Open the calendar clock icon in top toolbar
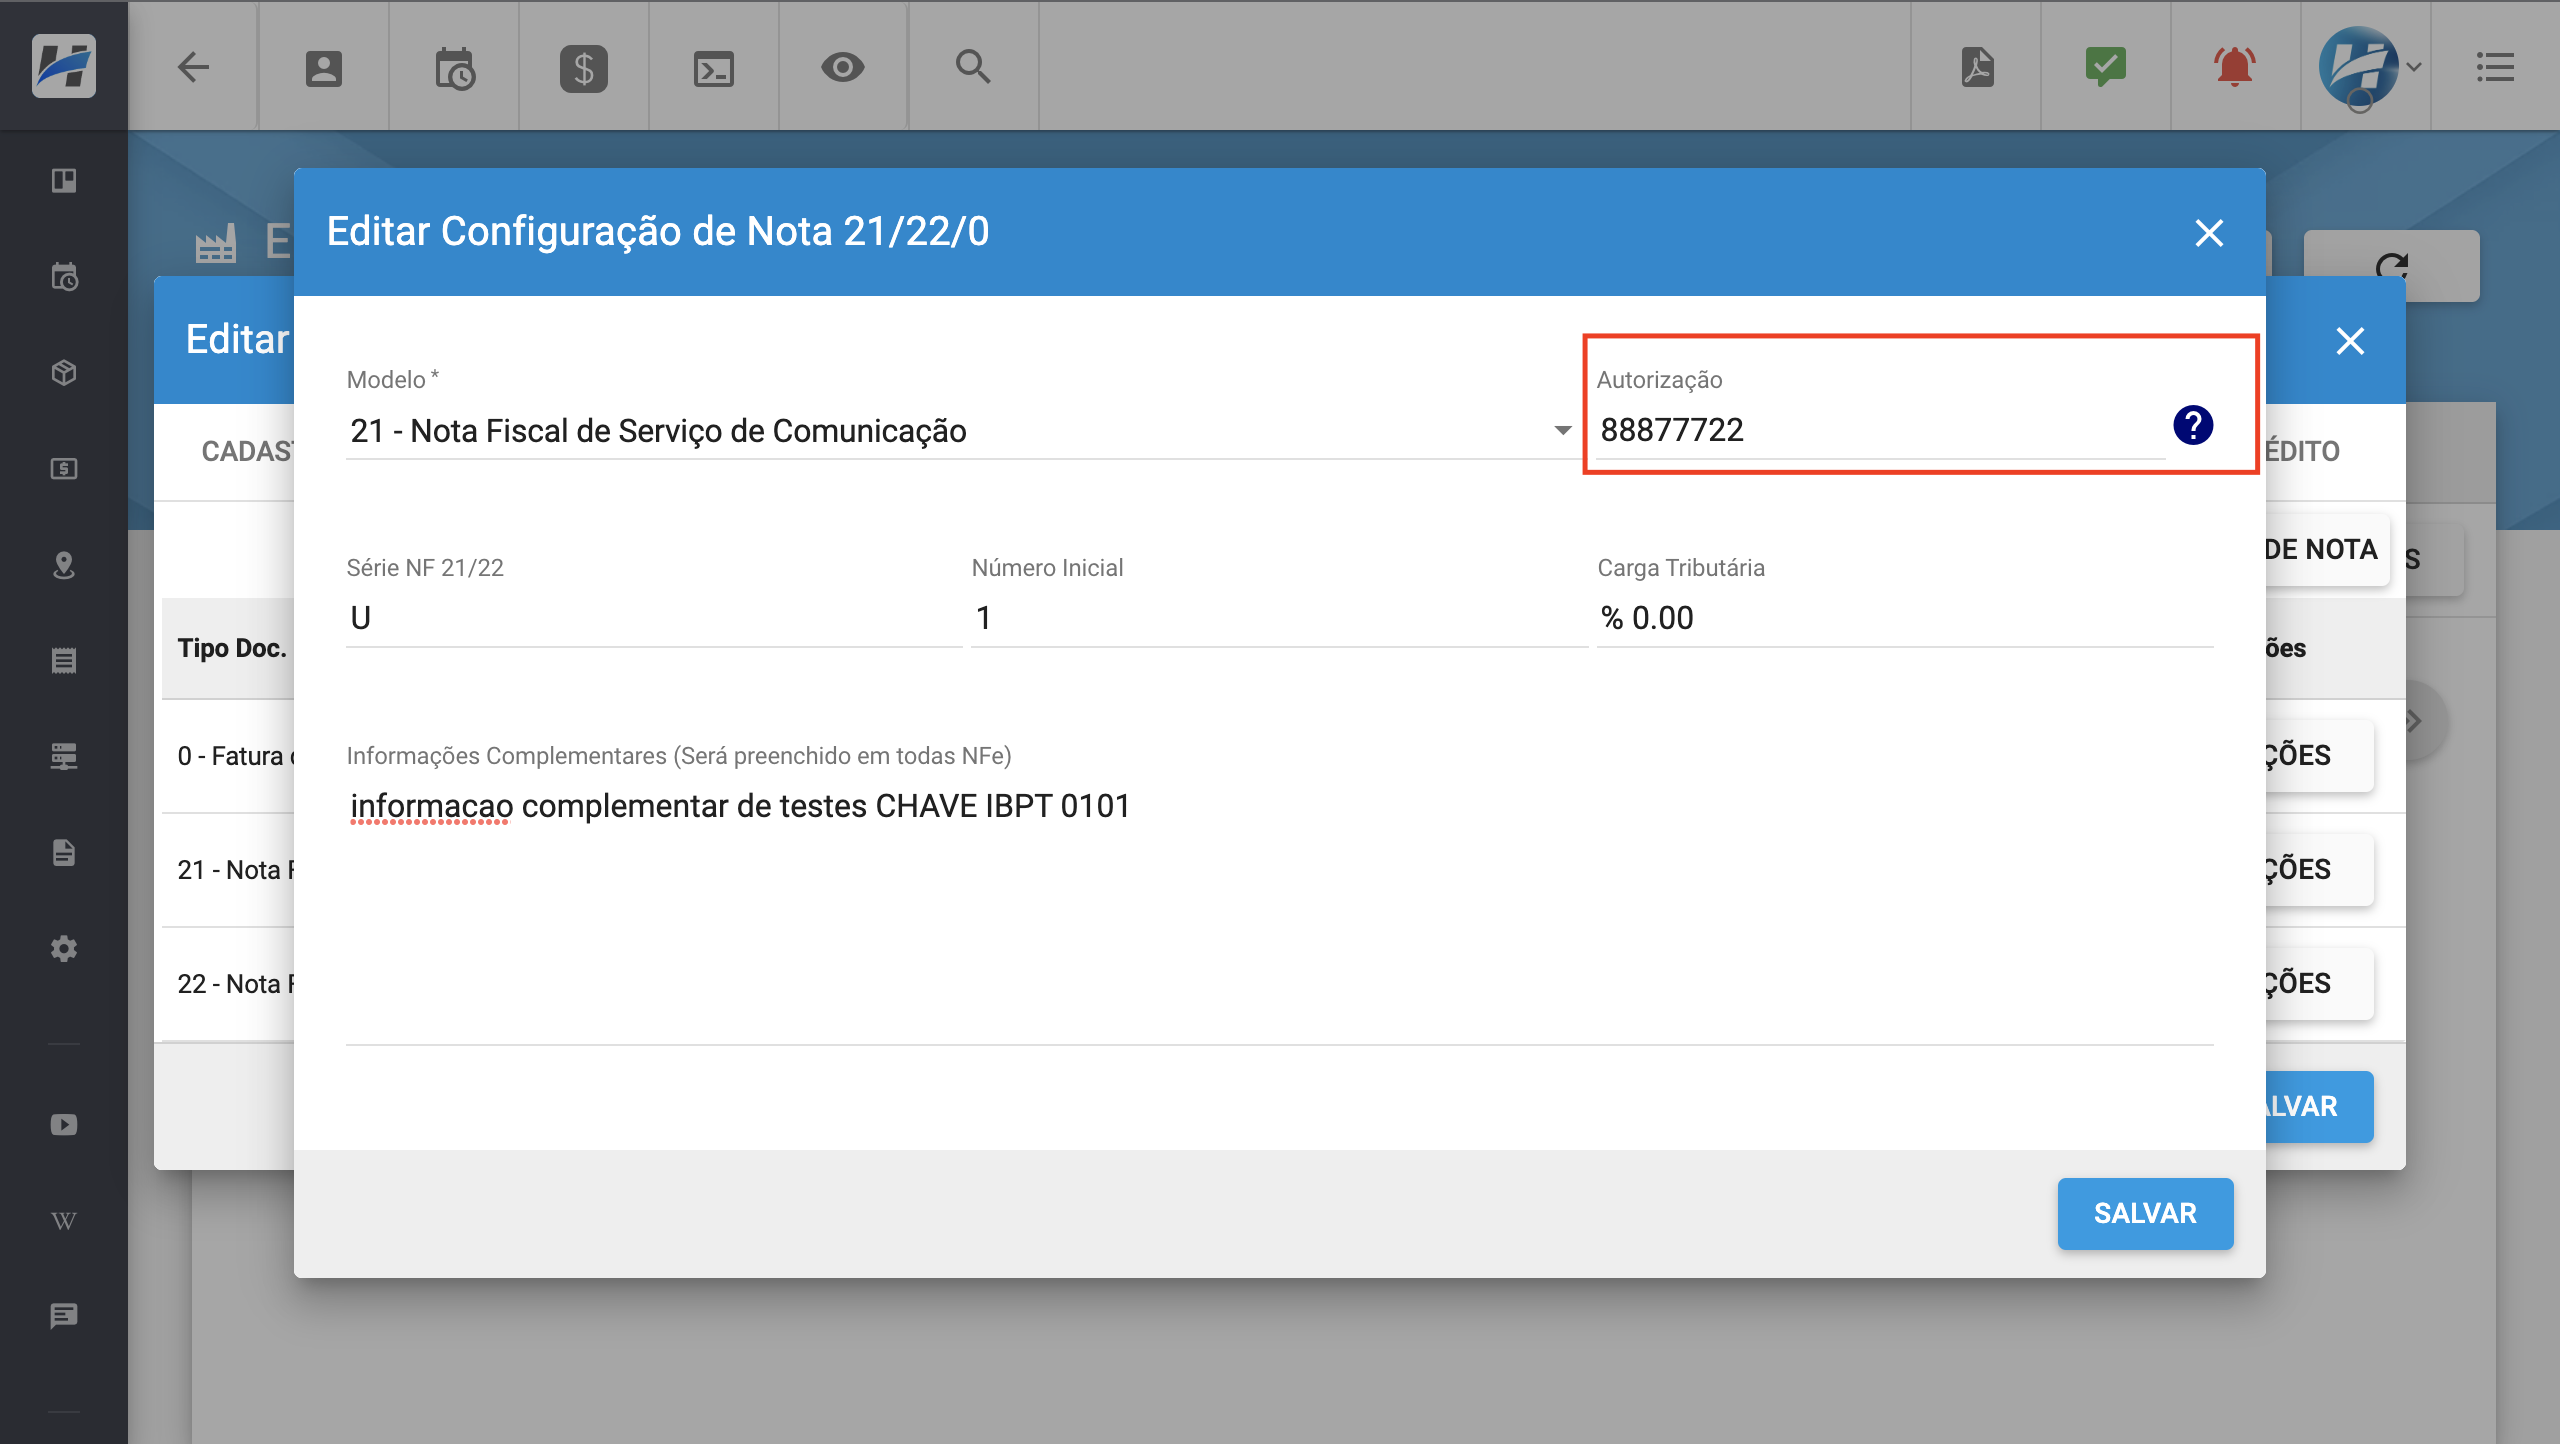This screenshot has height=1444, width=2560. point(454,68)
